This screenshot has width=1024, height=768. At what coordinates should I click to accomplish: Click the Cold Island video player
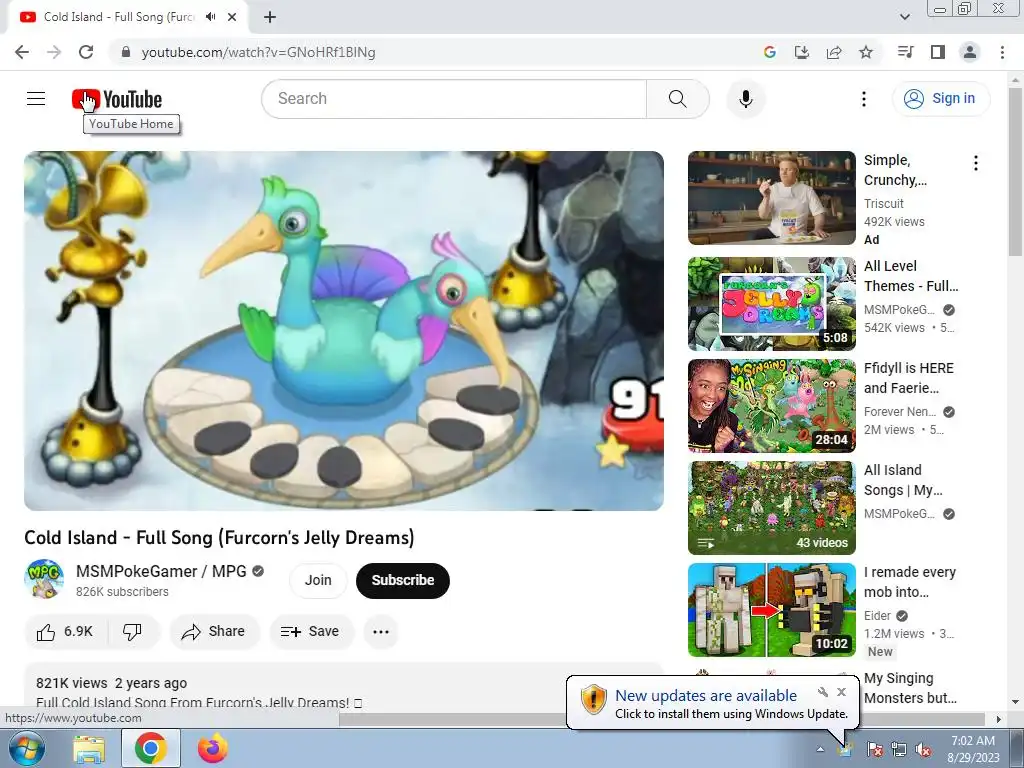344,330
